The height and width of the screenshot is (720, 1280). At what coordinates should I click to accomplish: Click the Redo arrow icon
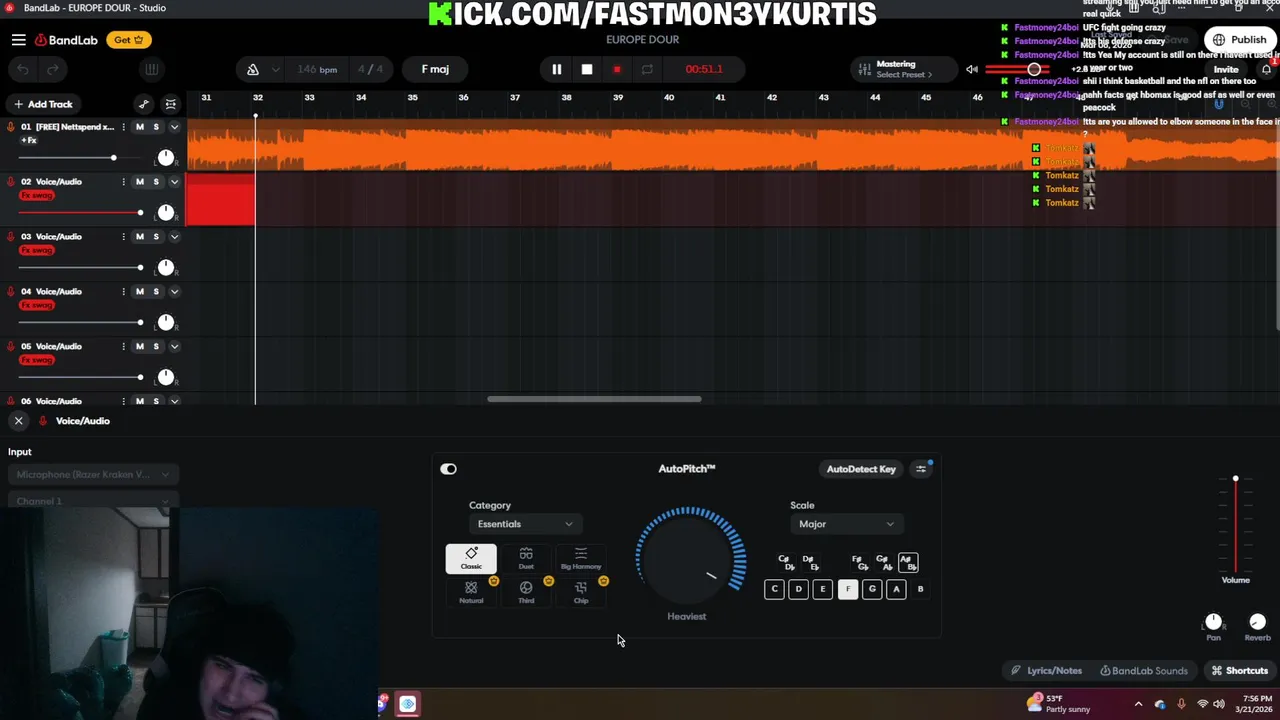click(53, 69)
